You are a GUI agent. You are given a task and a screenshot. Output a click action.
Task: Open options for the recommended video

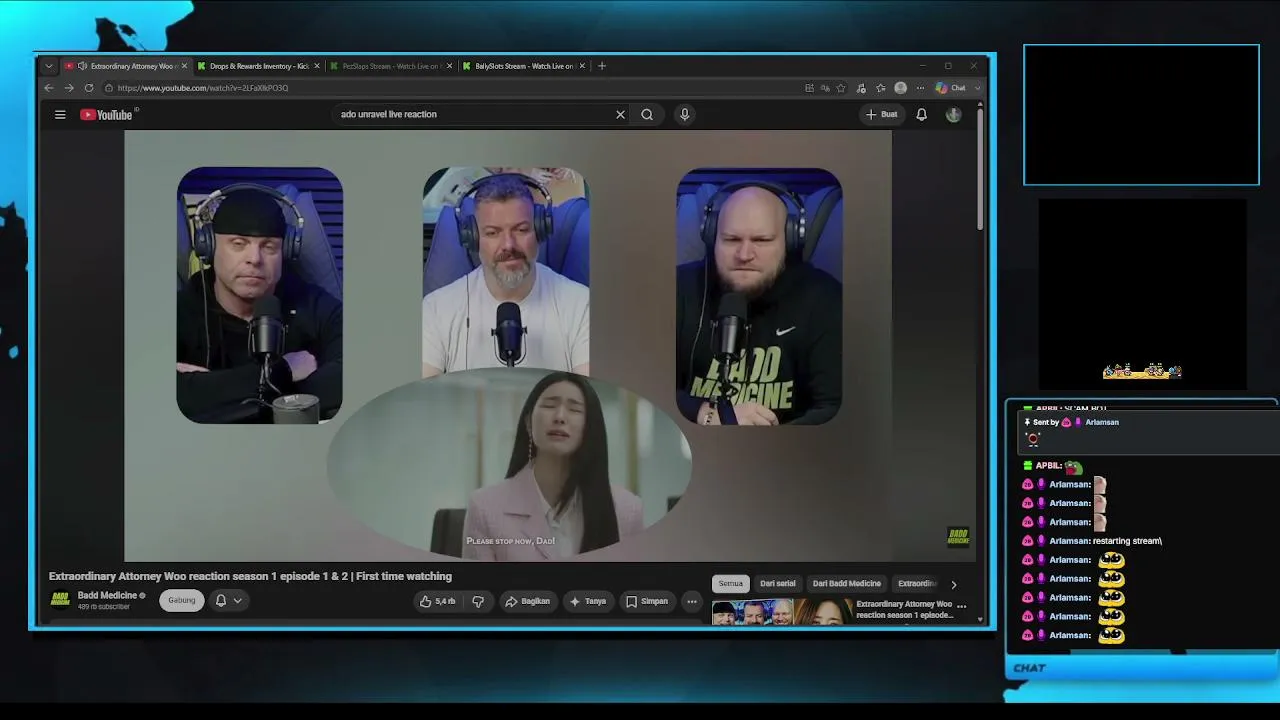click(962, 606)
